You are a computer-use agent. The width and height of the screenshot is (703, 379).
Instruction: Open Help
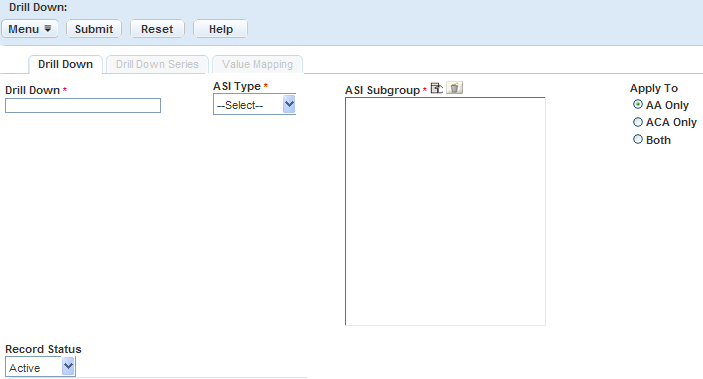221,29
